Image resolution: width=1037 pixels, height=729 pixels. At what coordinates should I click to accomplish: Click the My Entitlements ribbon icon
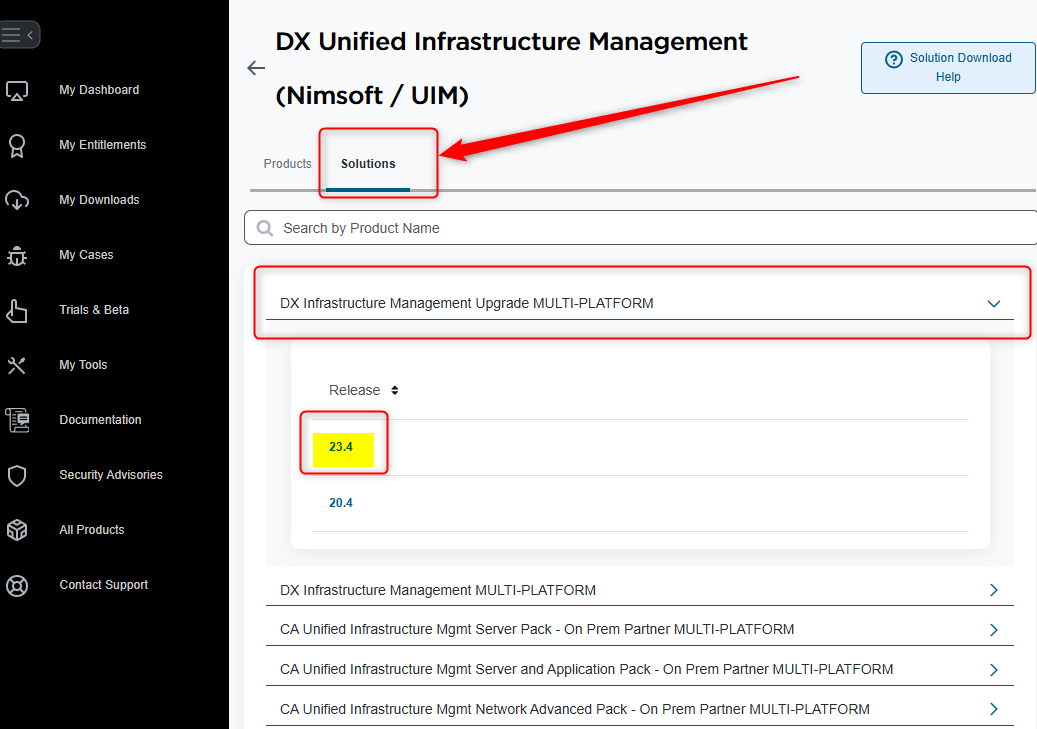[x=17, y=146]
